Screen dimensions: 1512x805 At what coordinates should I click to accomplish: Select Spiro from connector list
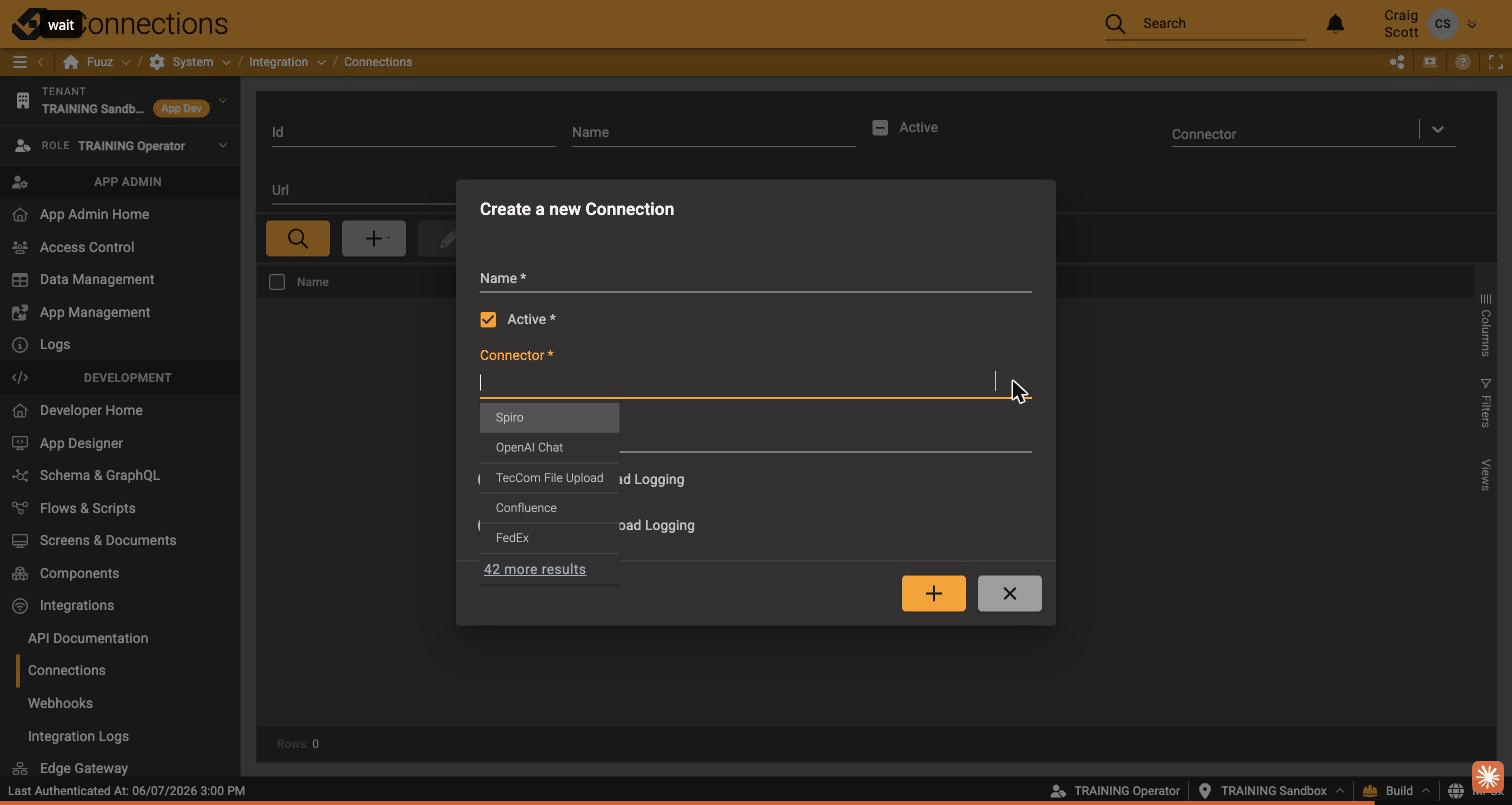pyautogui.click(x=549, y=418)
